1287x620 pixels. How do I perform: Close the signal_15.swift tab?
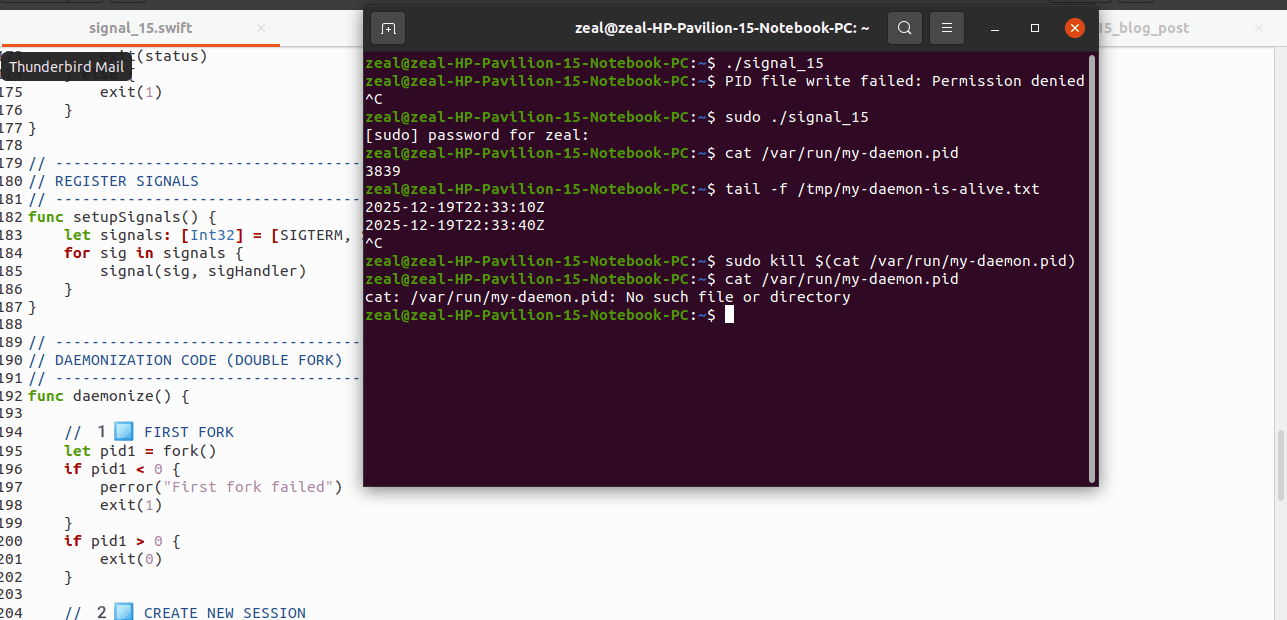(262, 28)
